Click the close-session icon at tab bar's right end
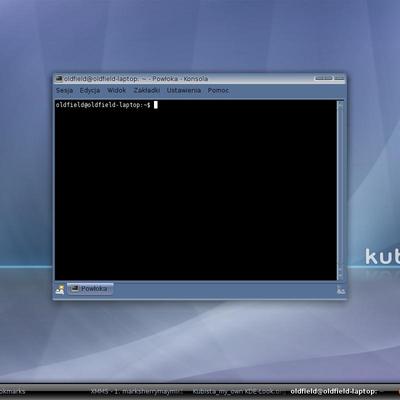The height and width of the screenshot is (400, 400). (x=340, y=290)
